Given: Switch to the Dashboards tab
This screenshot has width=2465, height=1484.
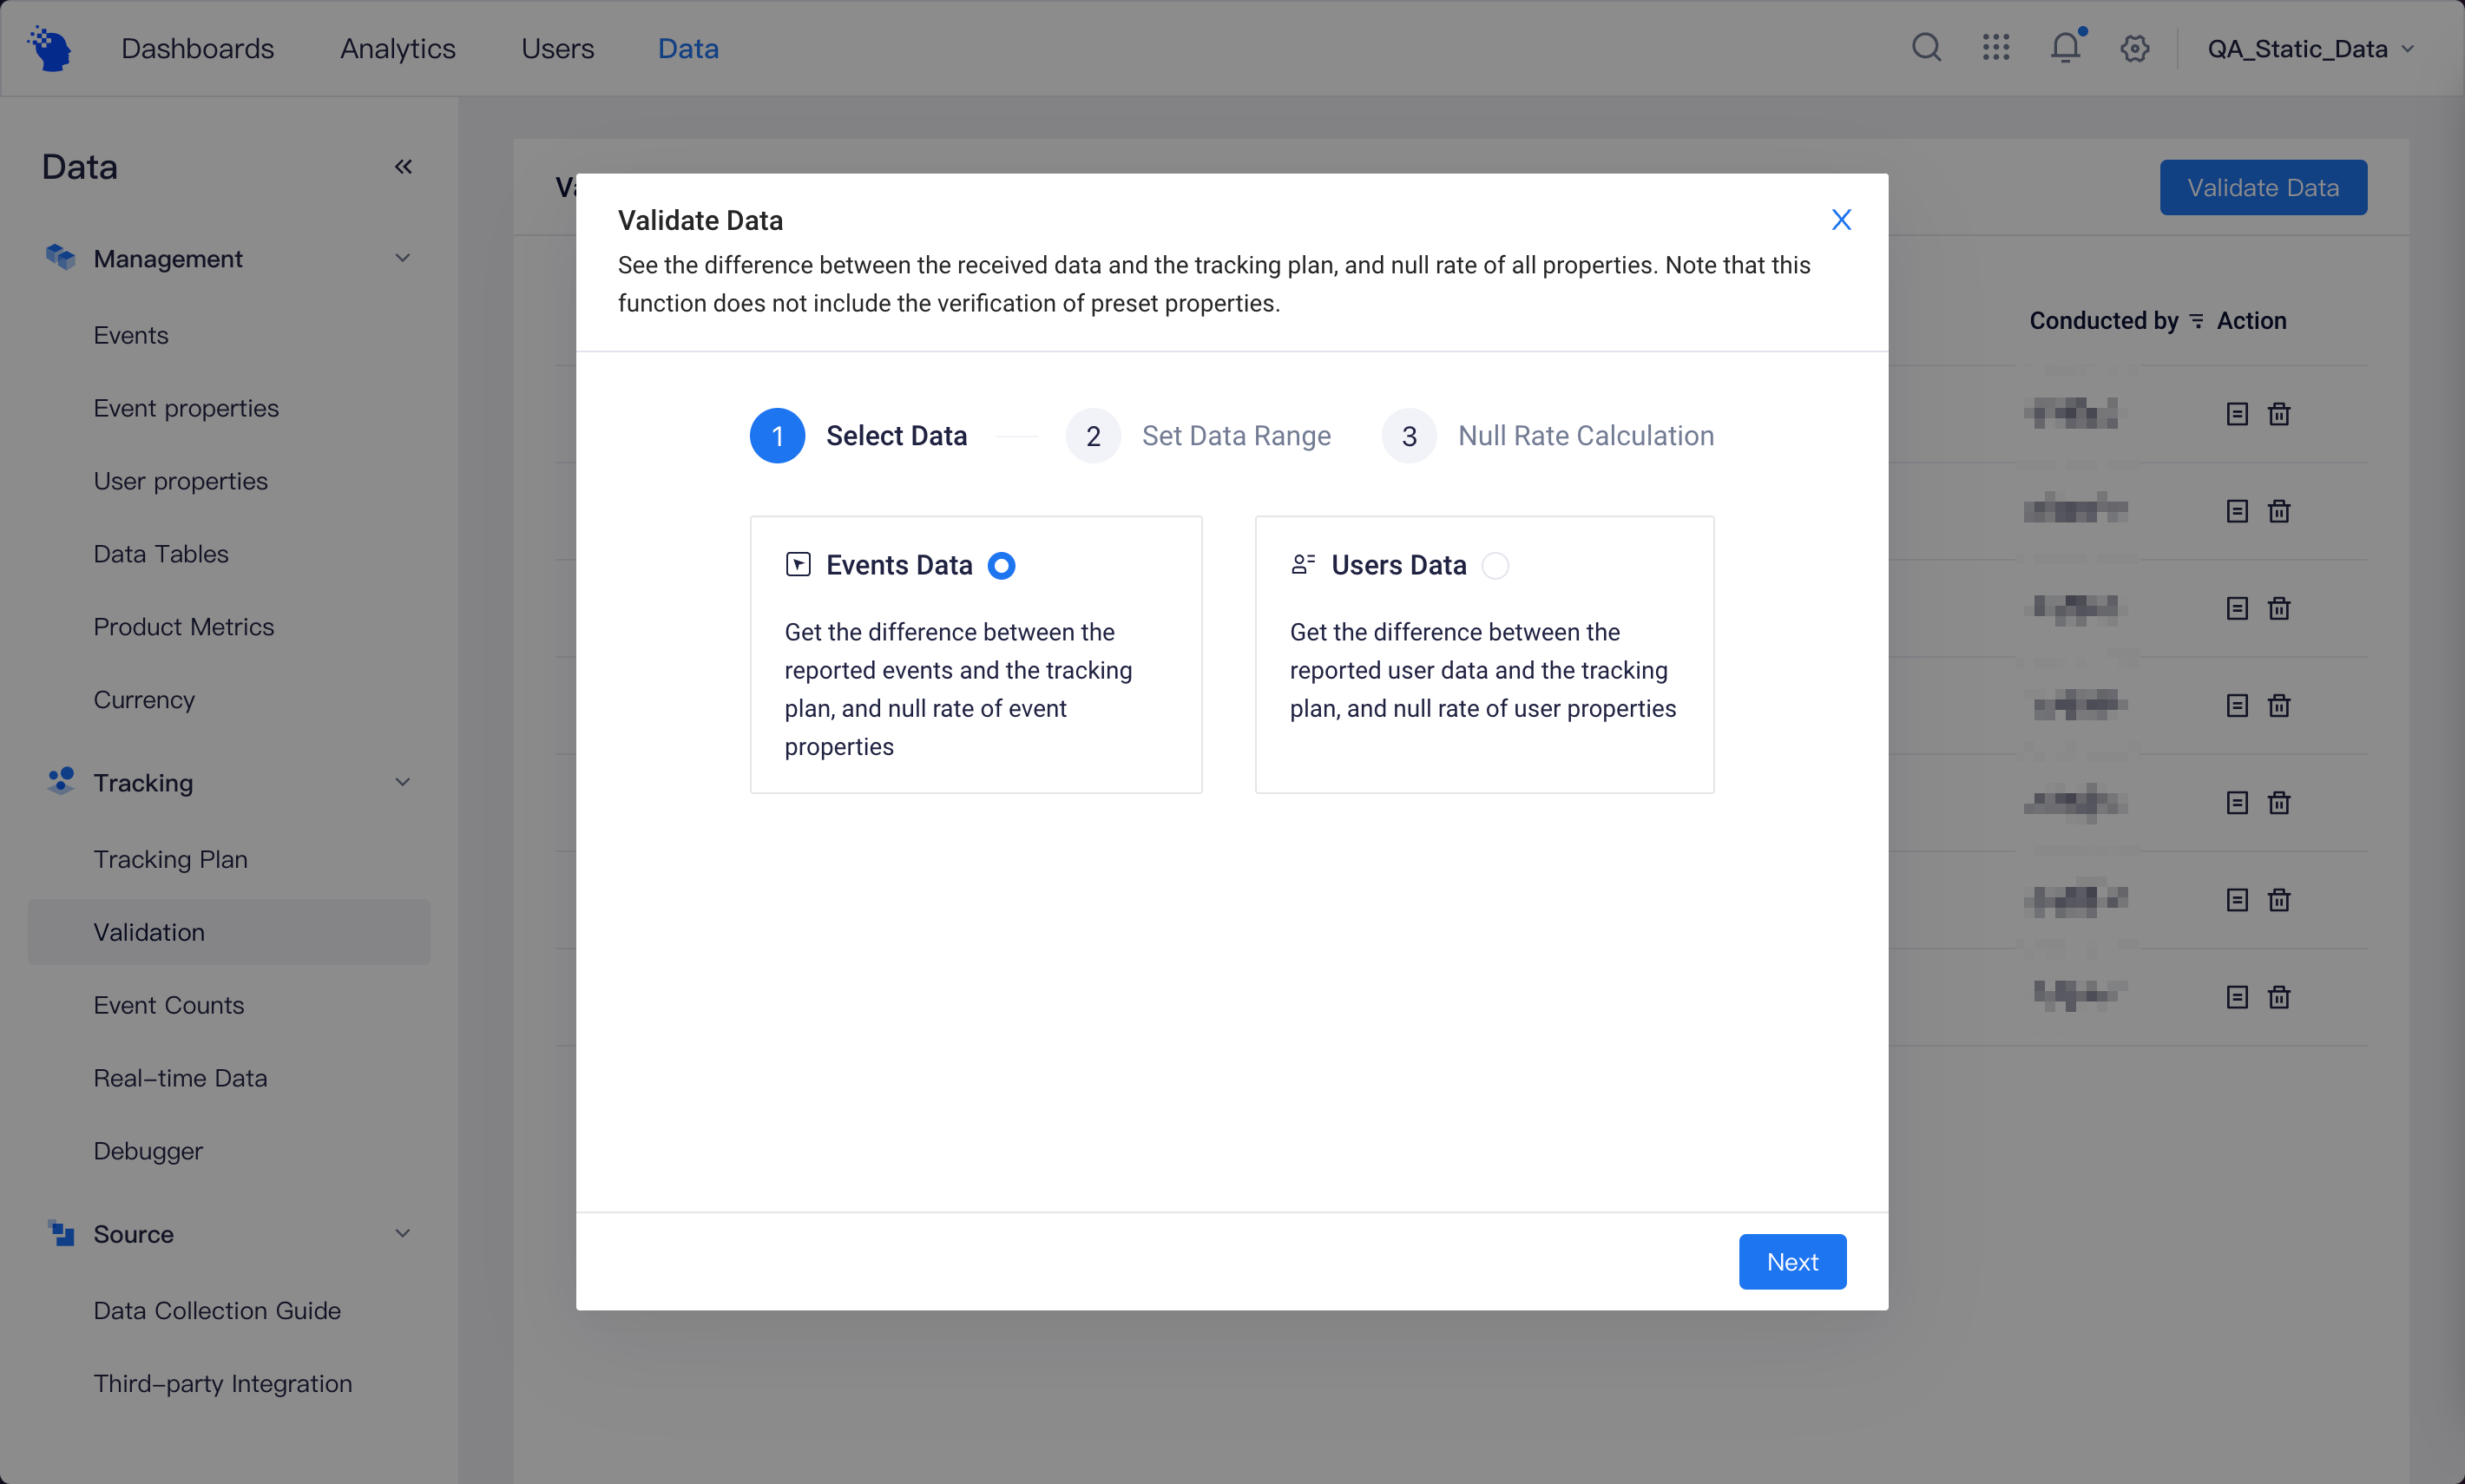Looking at the screenshot, I should (197, 47).
